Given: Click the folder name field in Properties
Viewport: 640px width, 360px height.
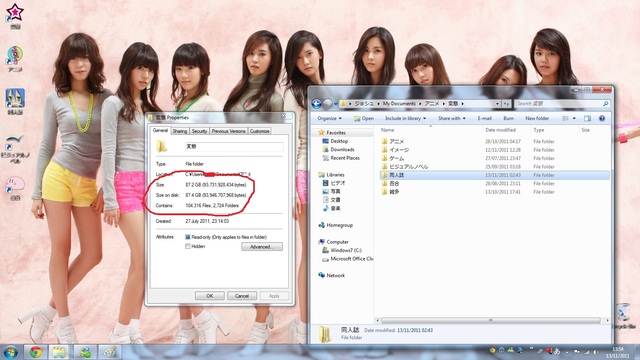Looking at the screenshot, I should coord(234,147).
